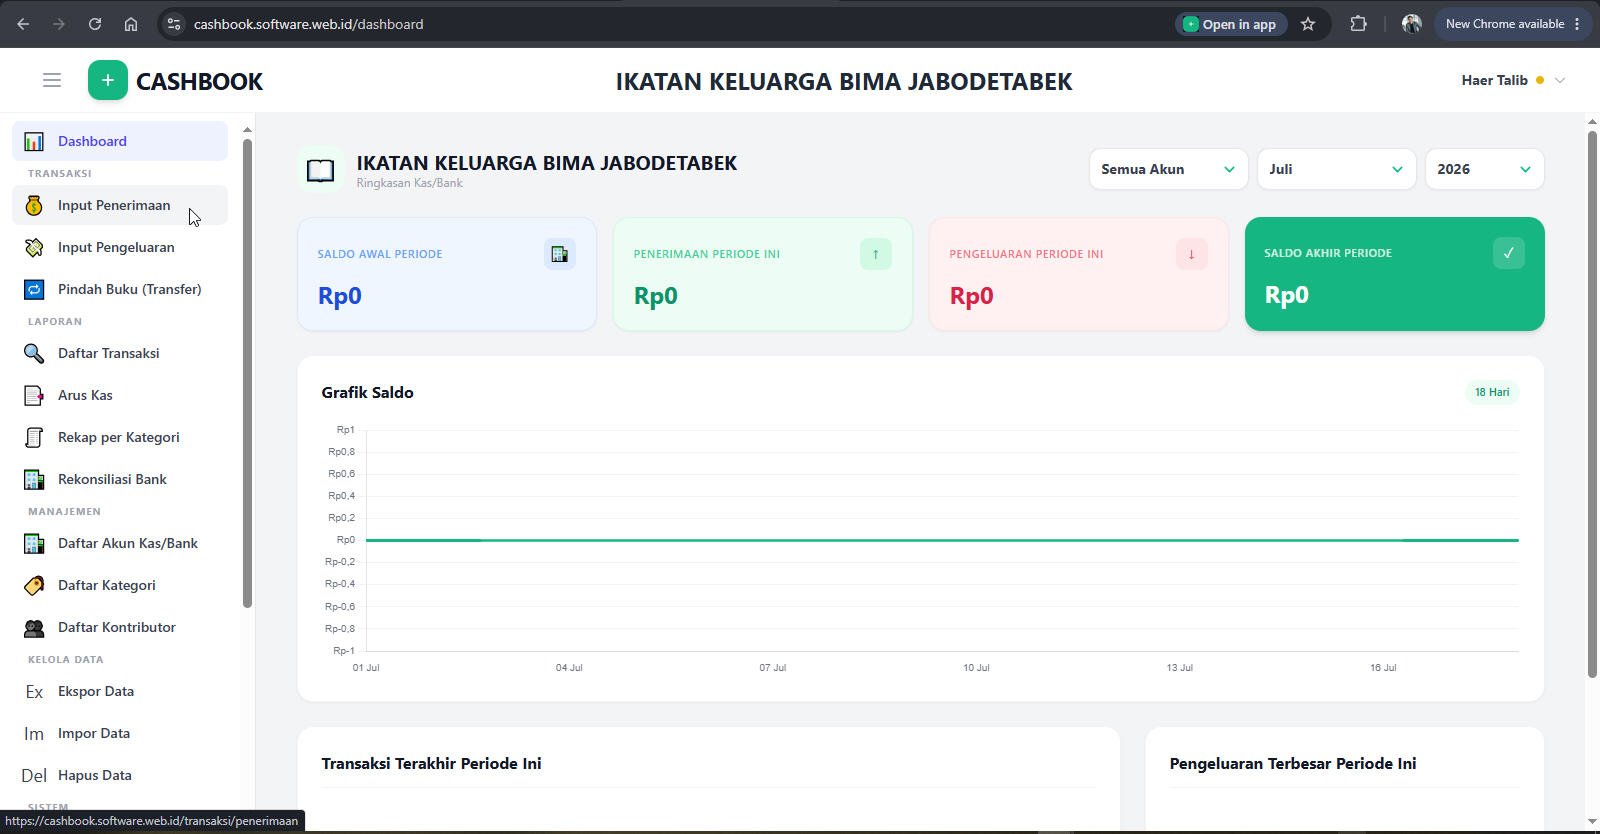Image resolution: width=1600 pixels, height=834 pixels.
Task: Go to browser home page icon
Action: pos(131,24)
